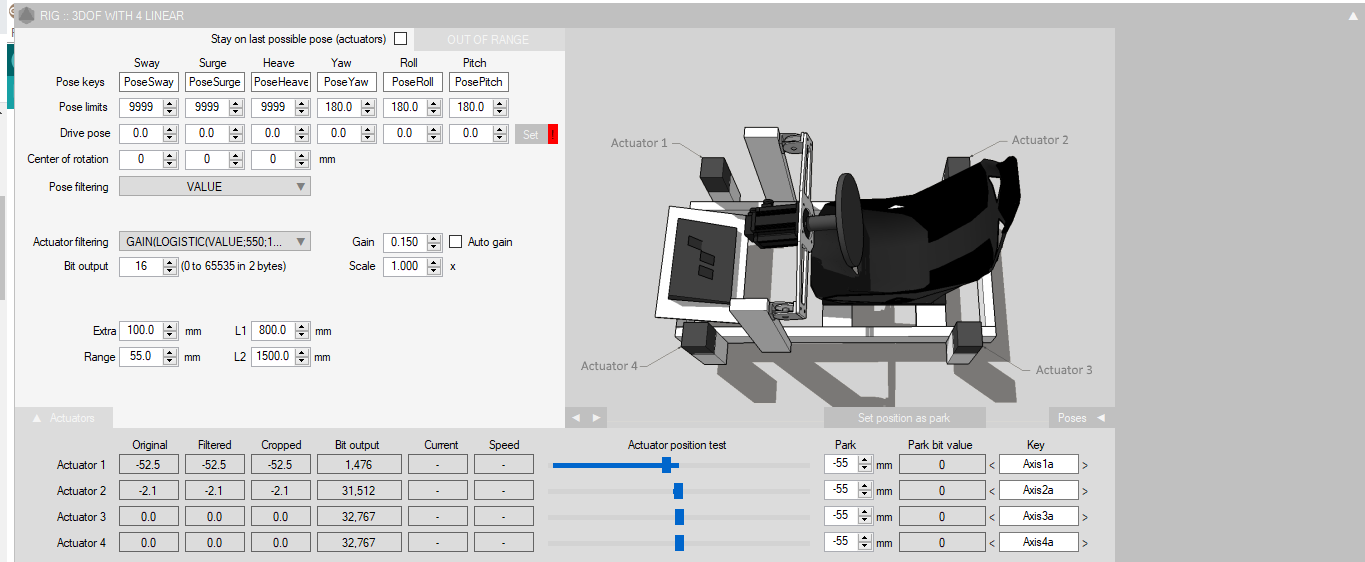The image size is (1365, 562).
Task: Click the rig cube icon in title bar
Action: (26, 15)
